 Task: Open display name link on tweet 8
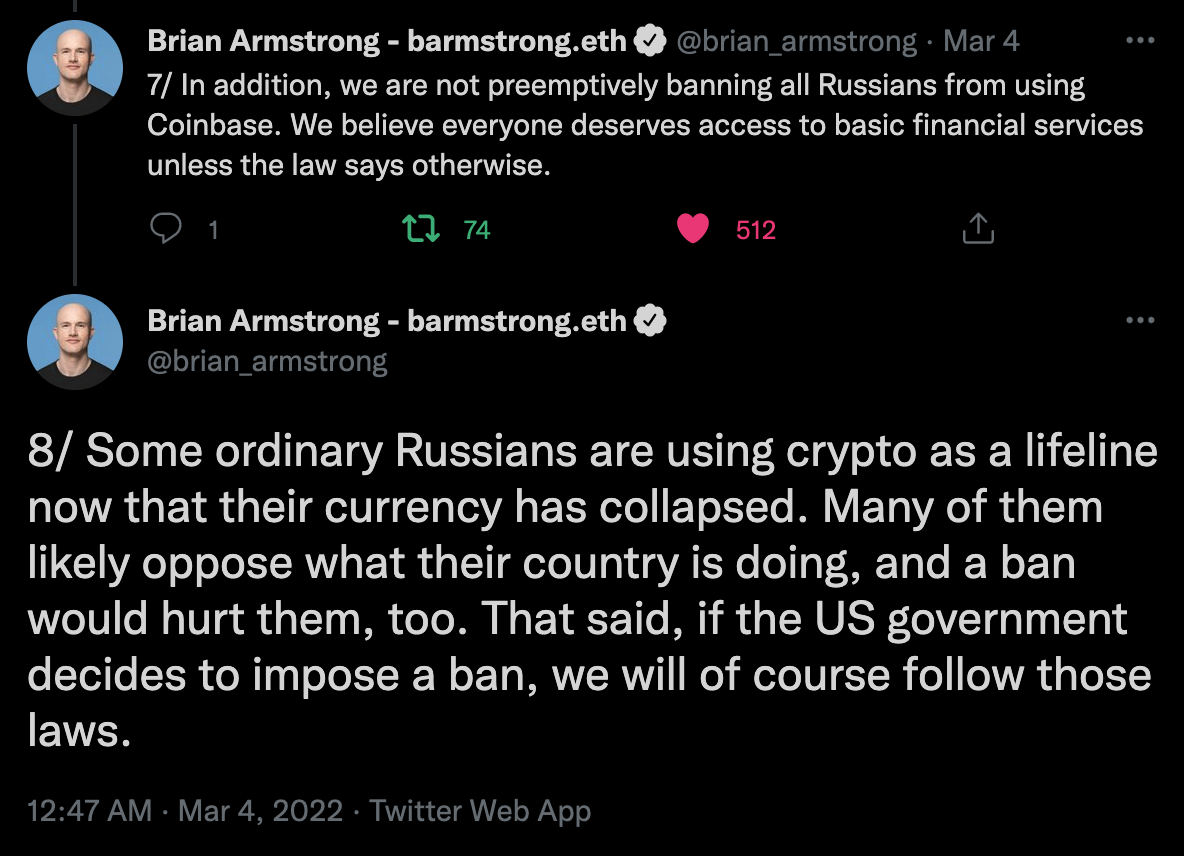click(387, 321)
